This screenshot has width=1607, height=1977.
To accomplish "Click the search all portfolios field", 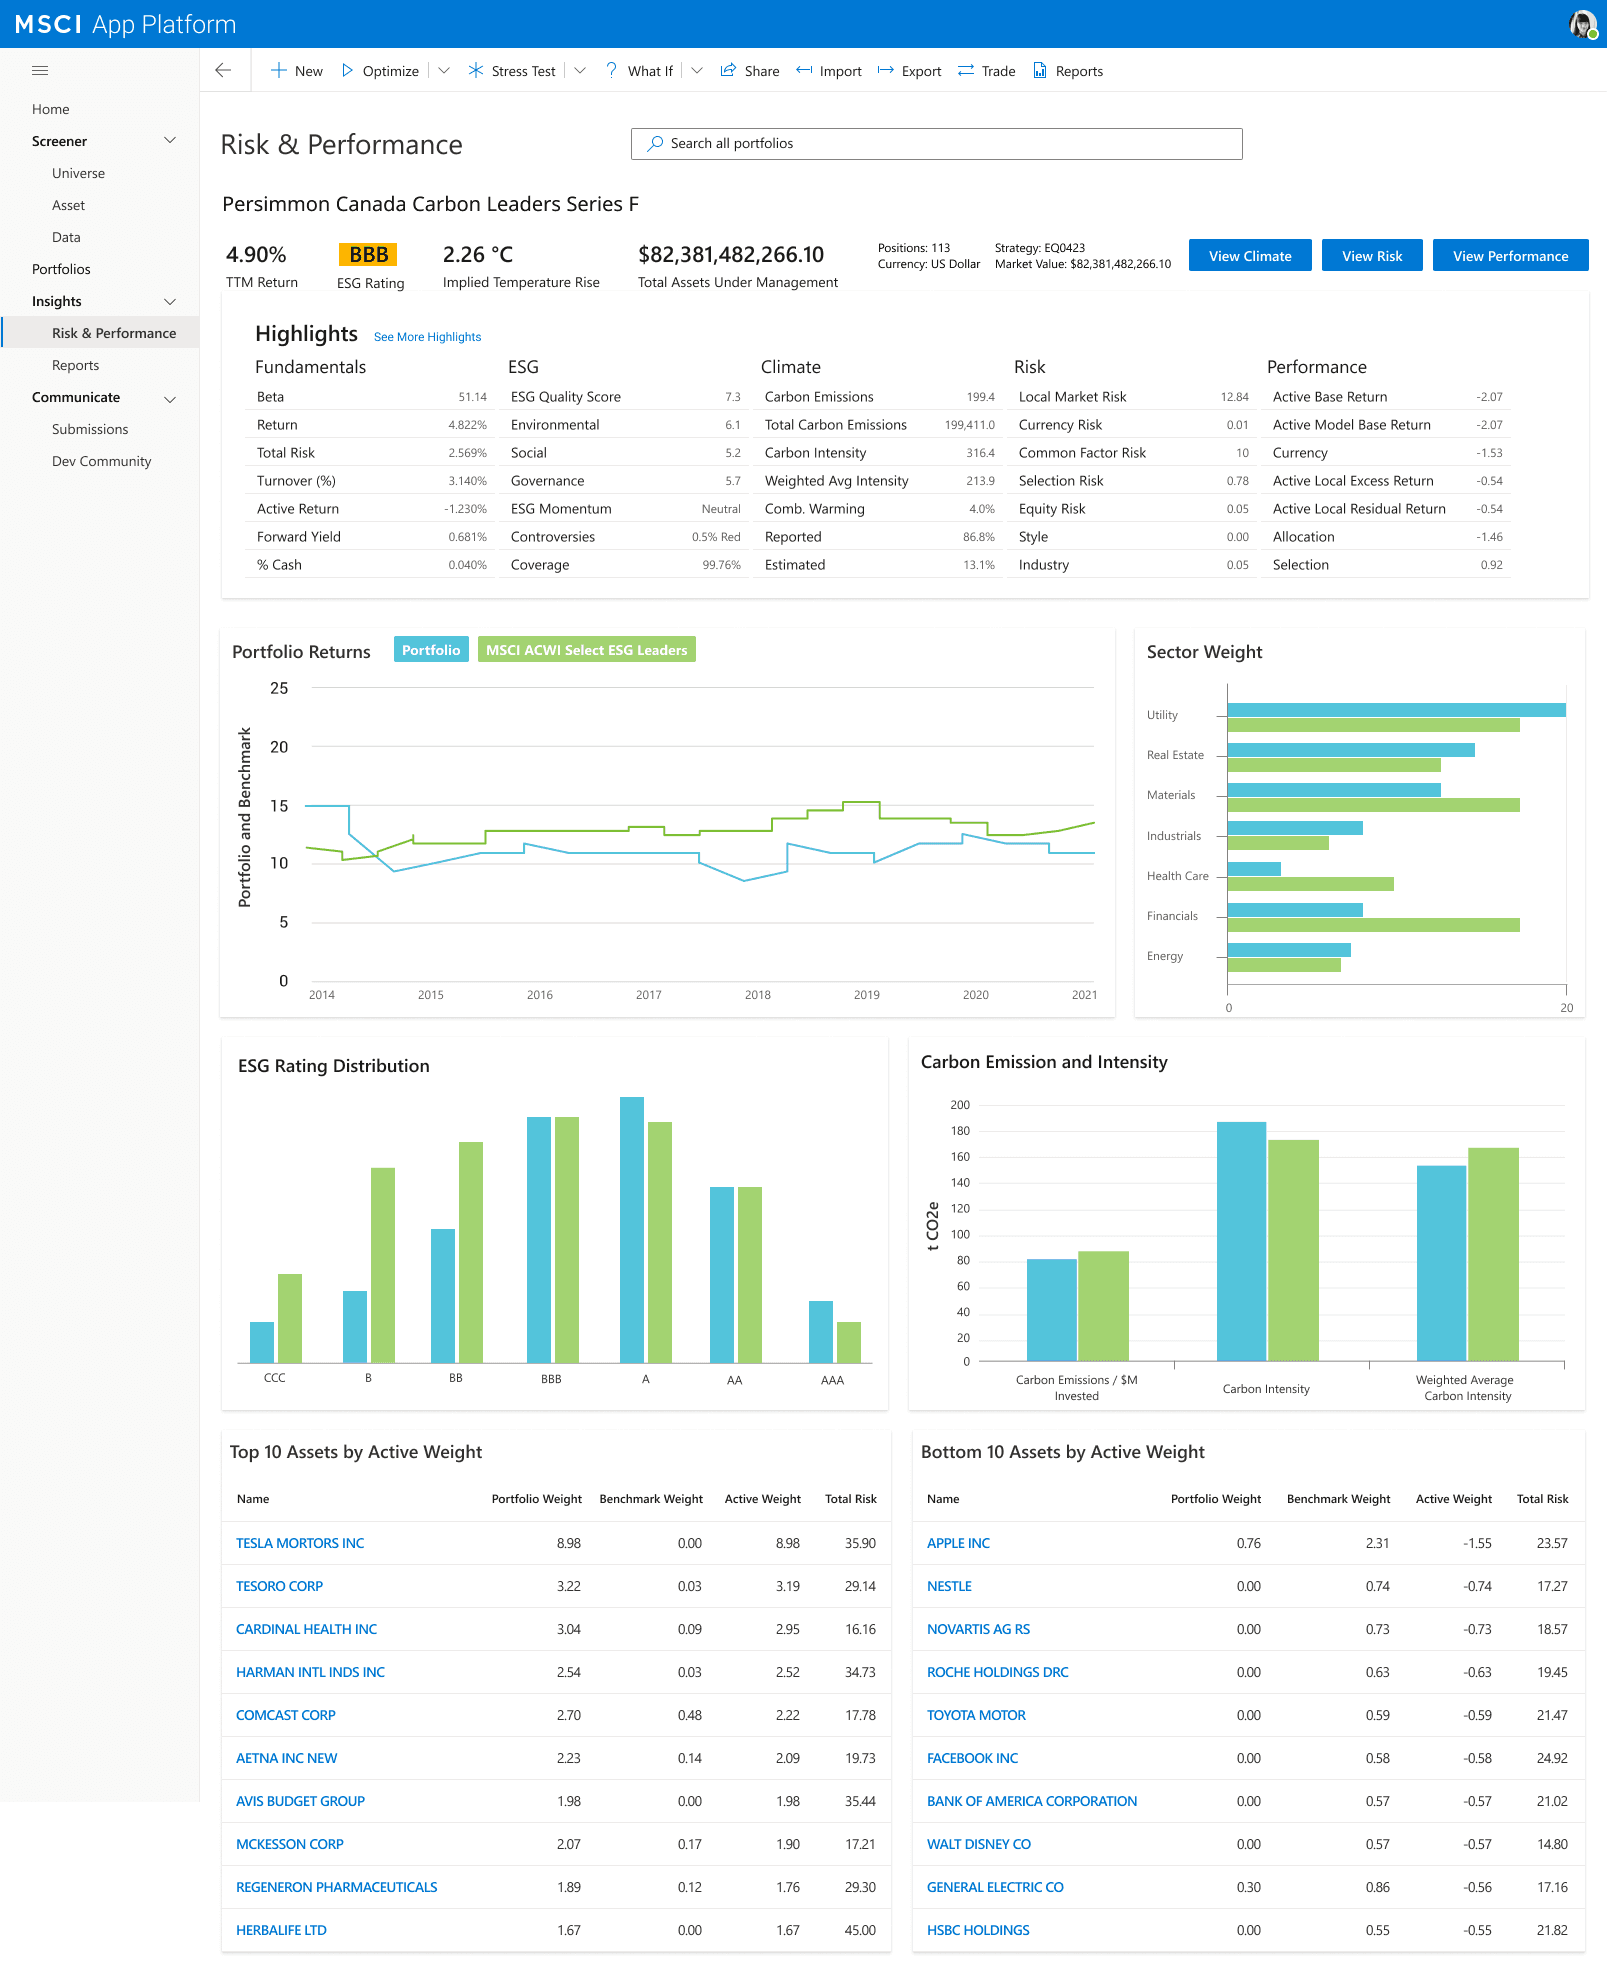I will point(936,144).
